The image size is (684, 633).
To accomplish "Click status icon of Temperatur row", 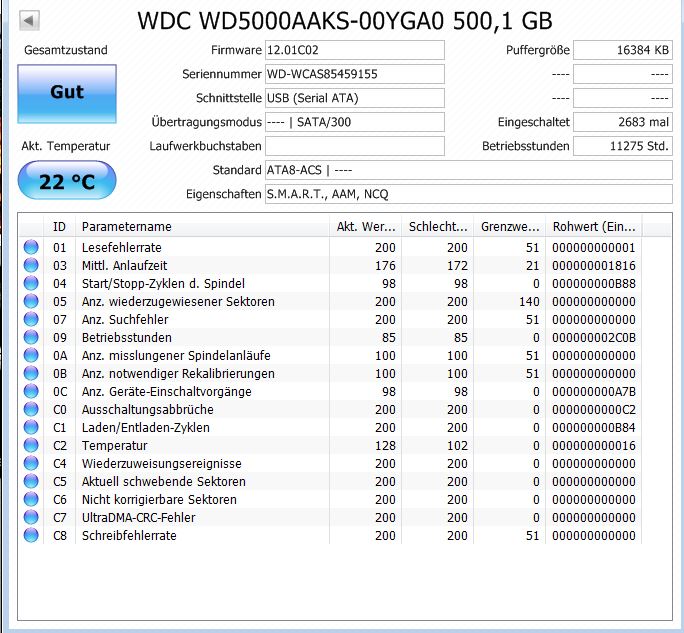I will [31, 445].
